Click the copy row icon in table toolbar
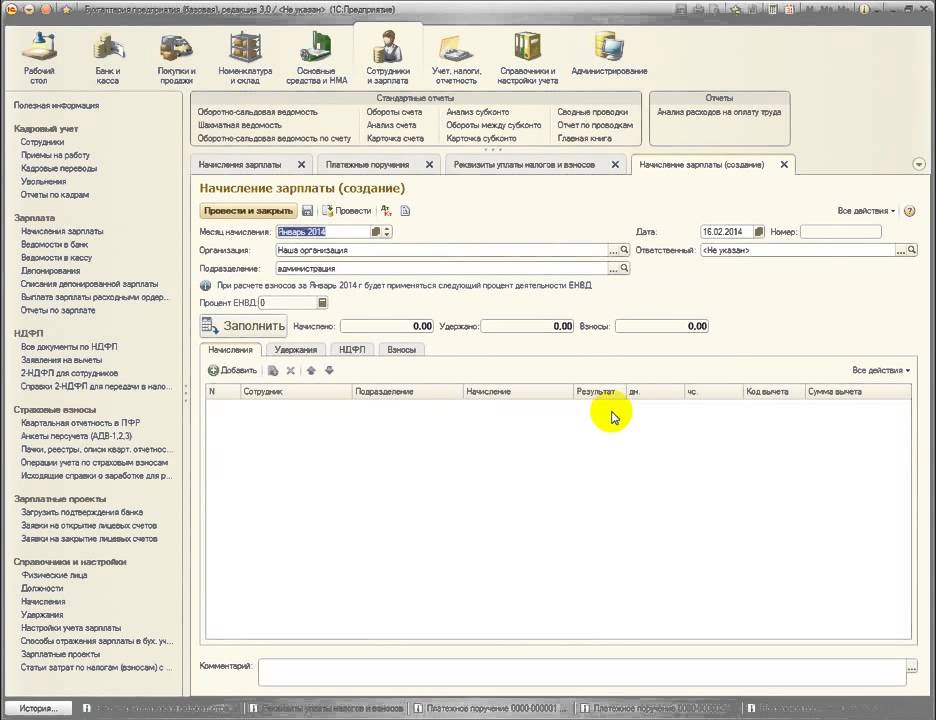936x720 pixels. click(x=273, y=370)
